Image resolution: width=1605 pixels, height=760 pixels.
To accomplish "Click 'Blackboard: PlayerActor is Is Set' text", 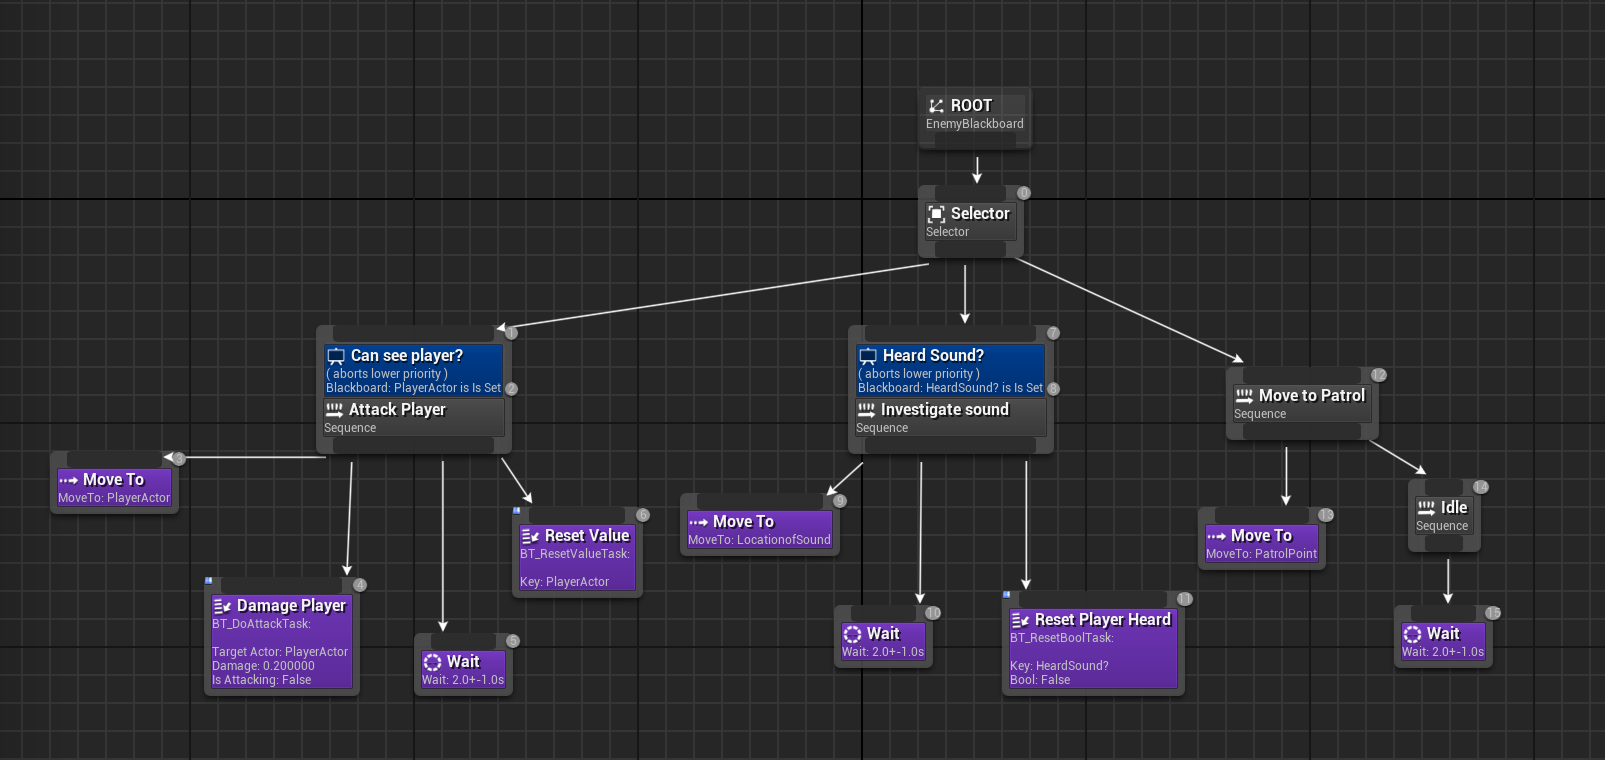I will (x=413, y=388).
